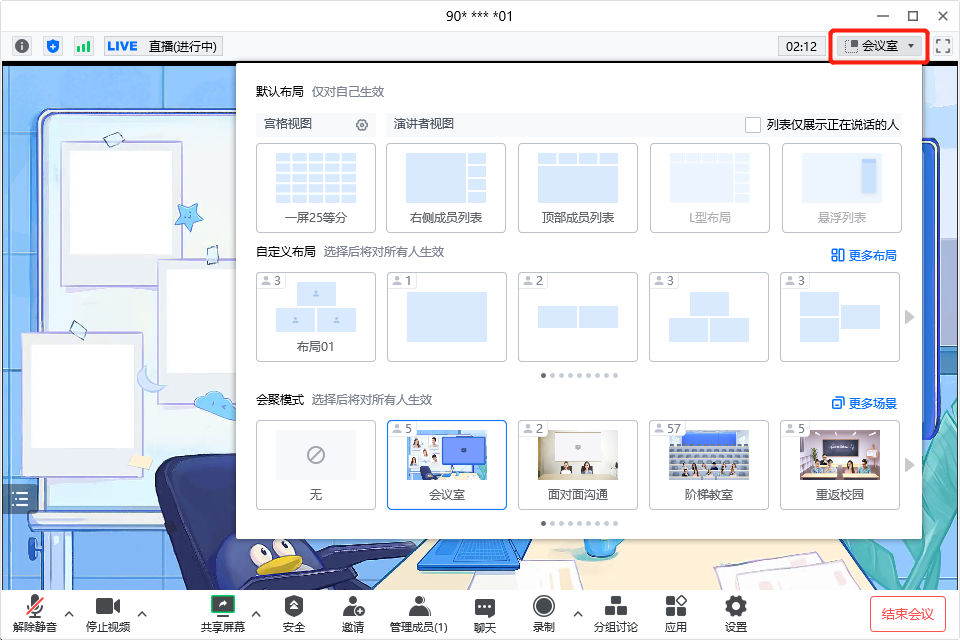960x640 pixels.
Task: Click the 02:12 meeting timer
Action: pos(801,47)
